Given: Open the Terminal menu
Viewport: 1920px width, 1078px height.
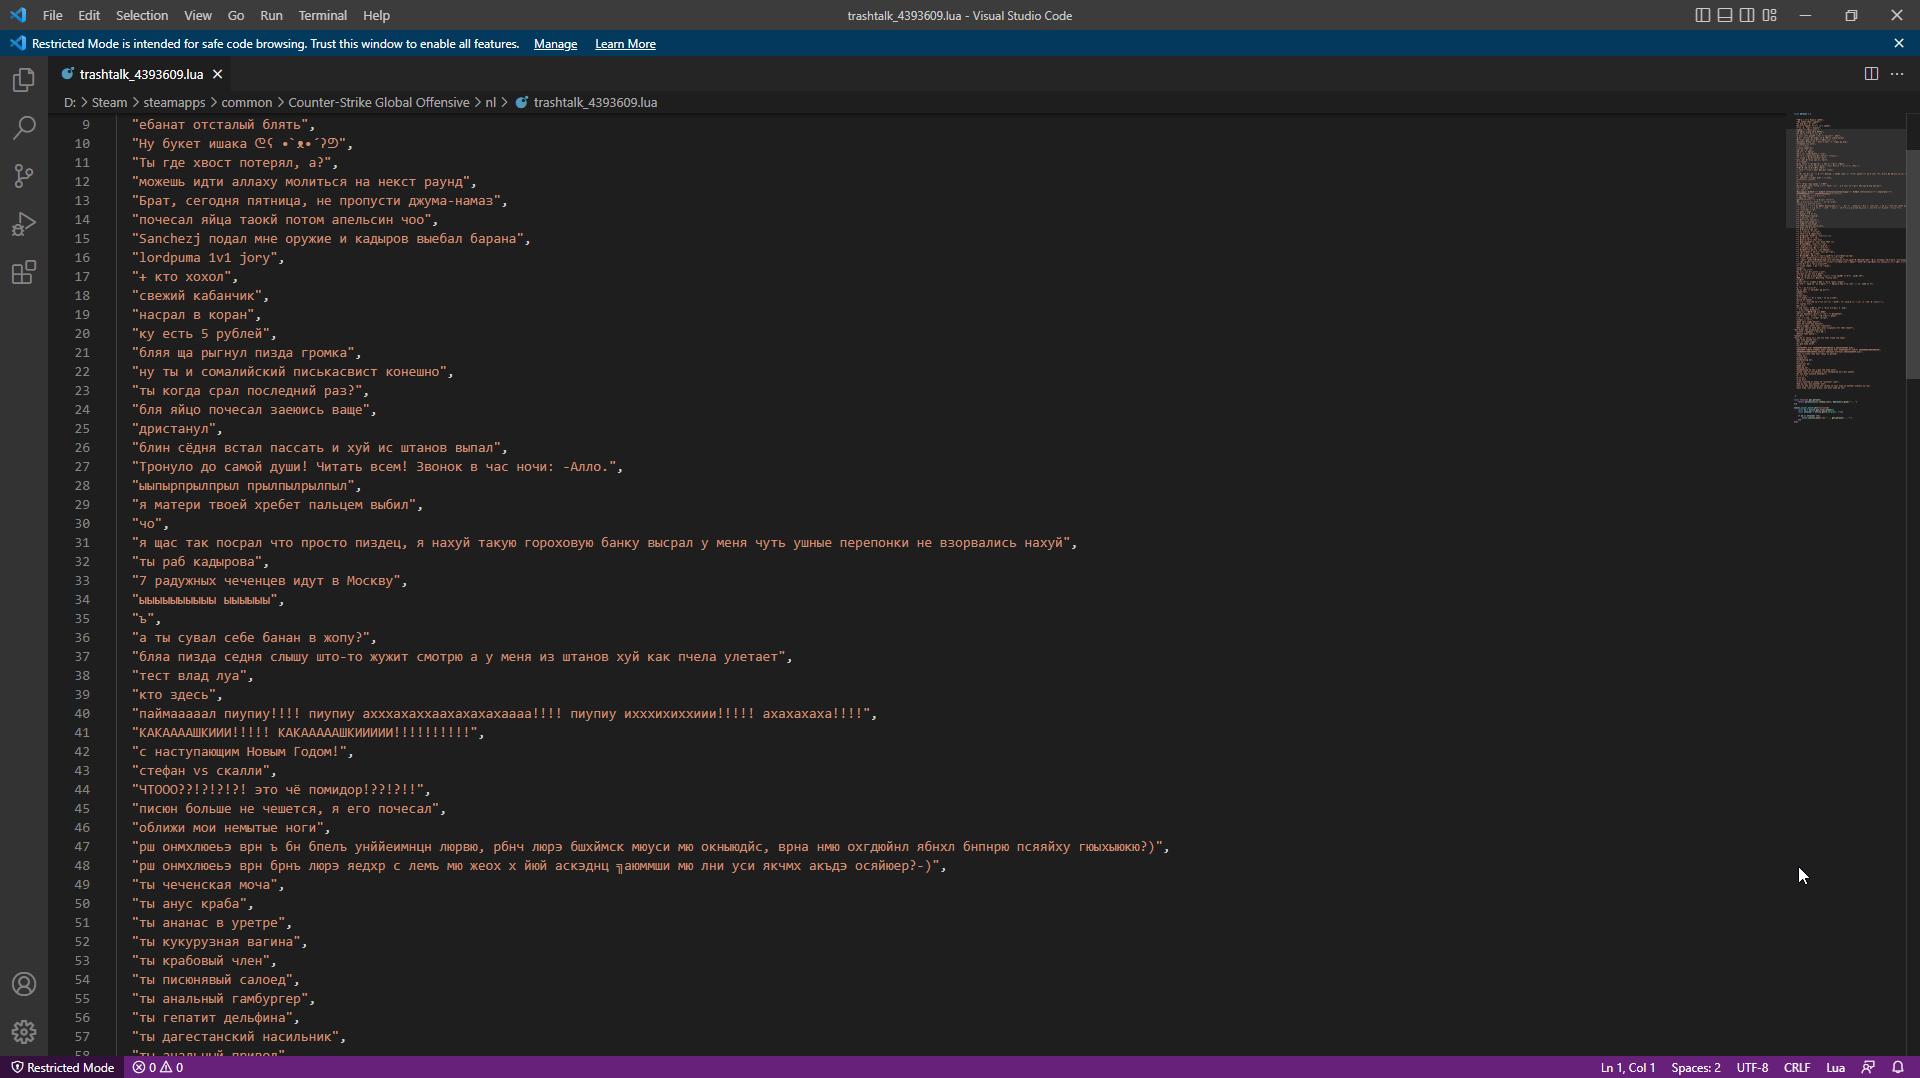Looking at the screenshot, I should point(321,15).
